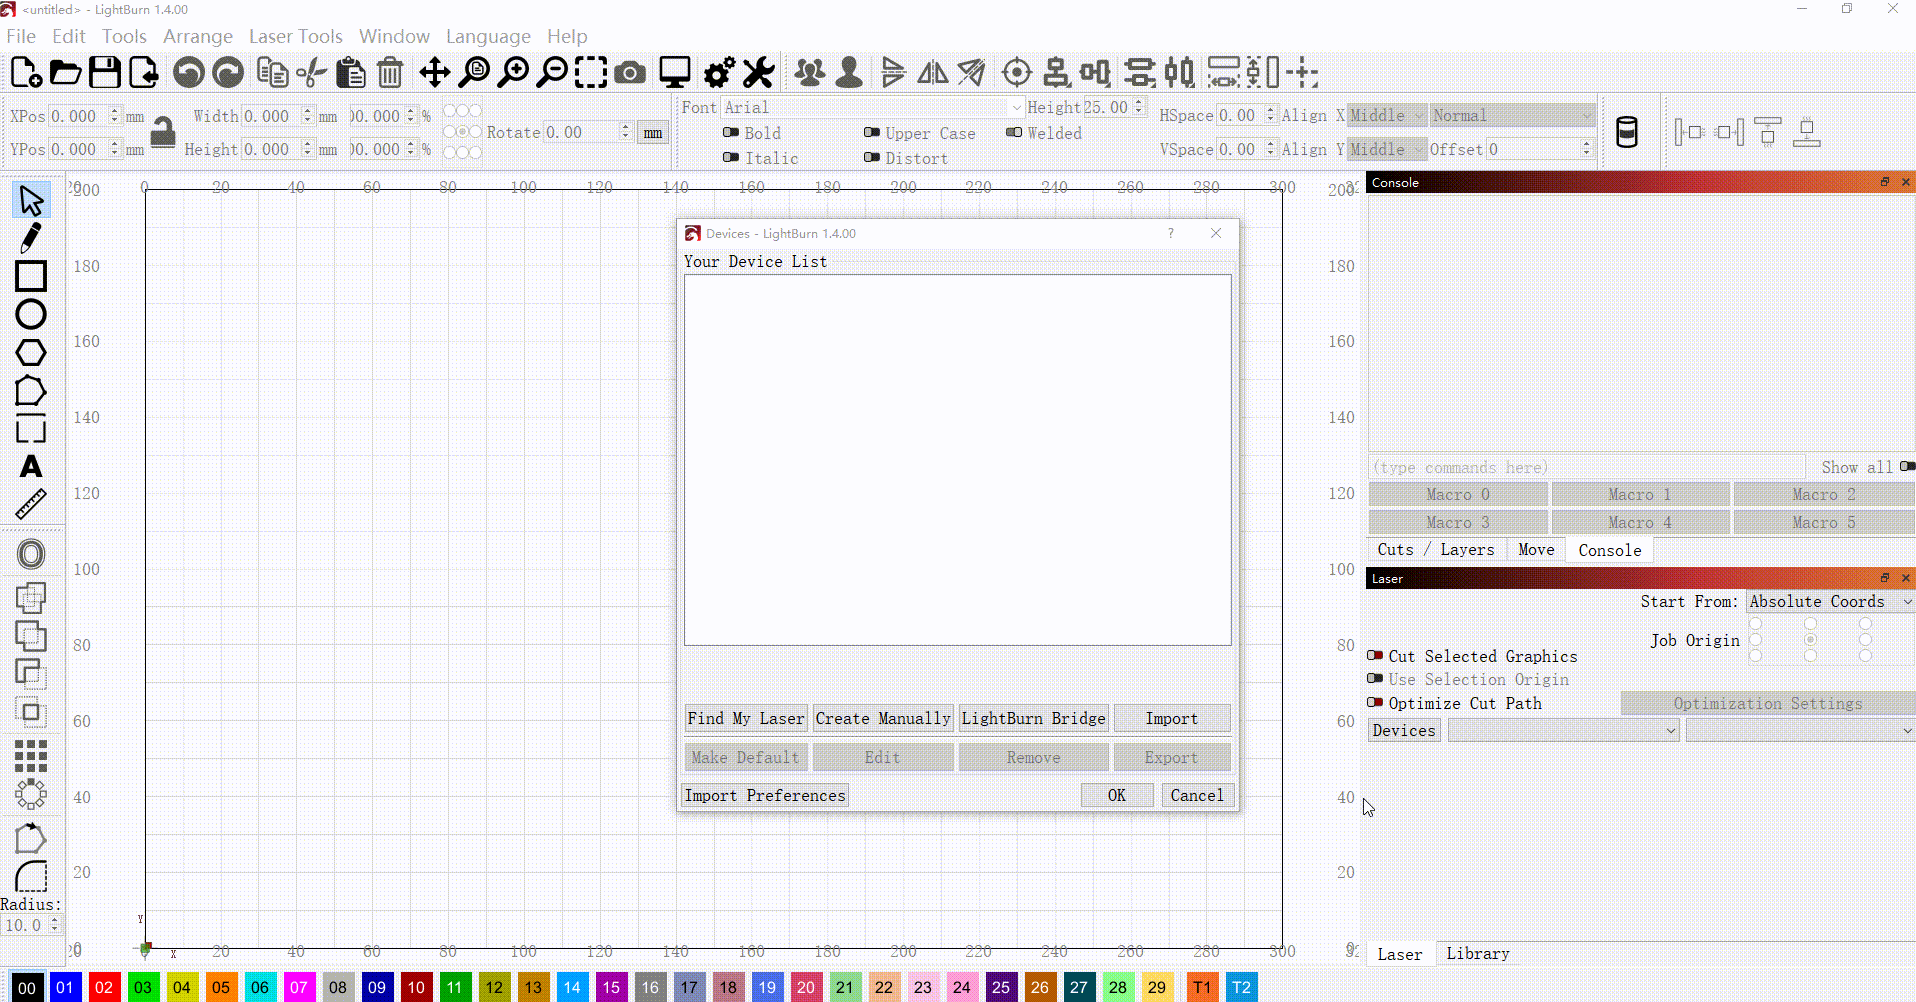Pick the Draw Lines pencil tool

point(31,238)
